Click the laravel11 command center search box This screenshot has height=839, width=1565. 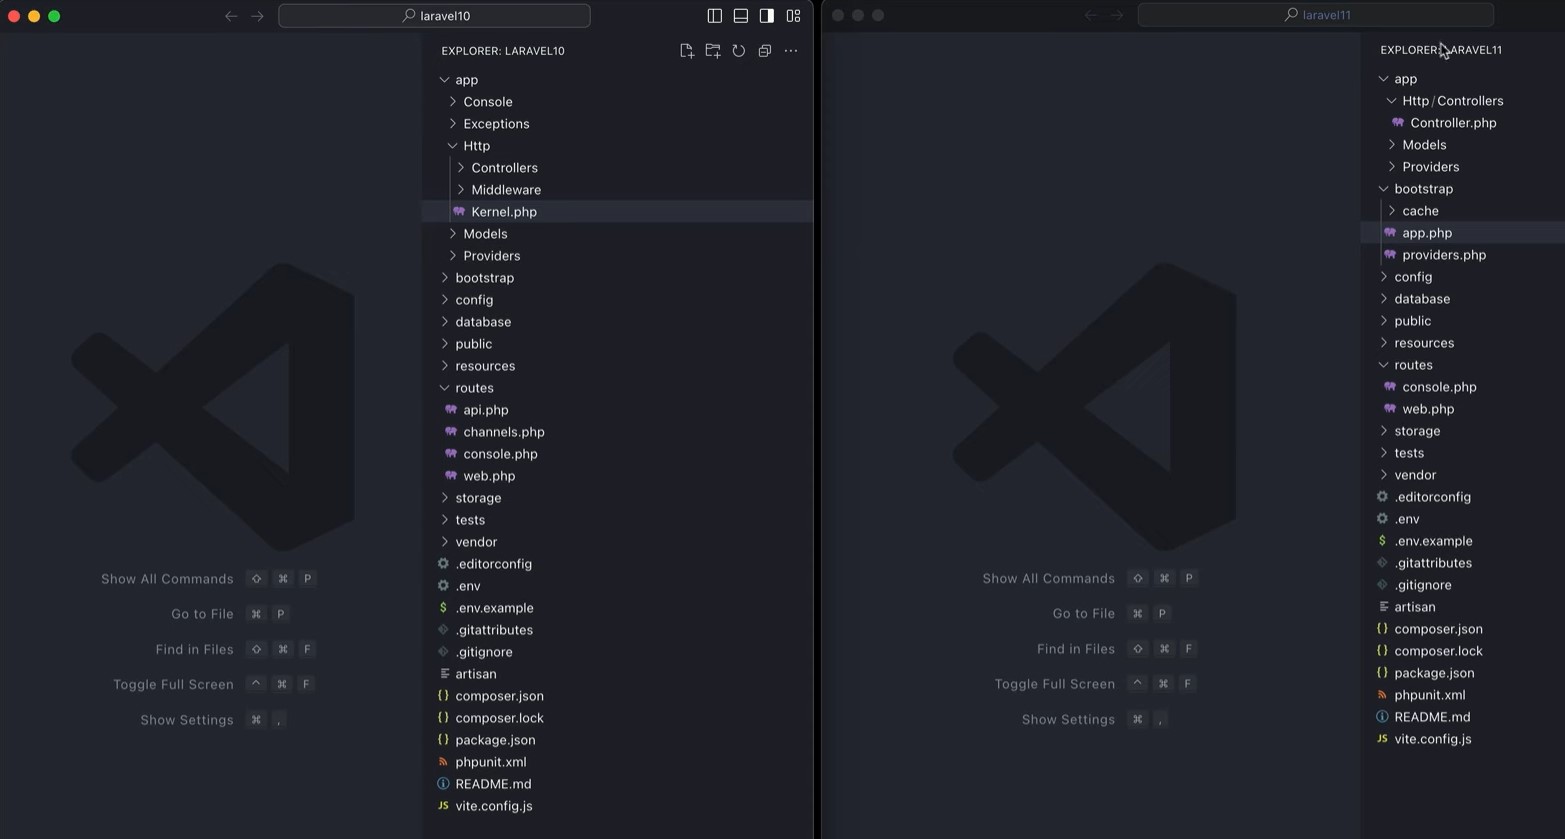point(1316,15)
